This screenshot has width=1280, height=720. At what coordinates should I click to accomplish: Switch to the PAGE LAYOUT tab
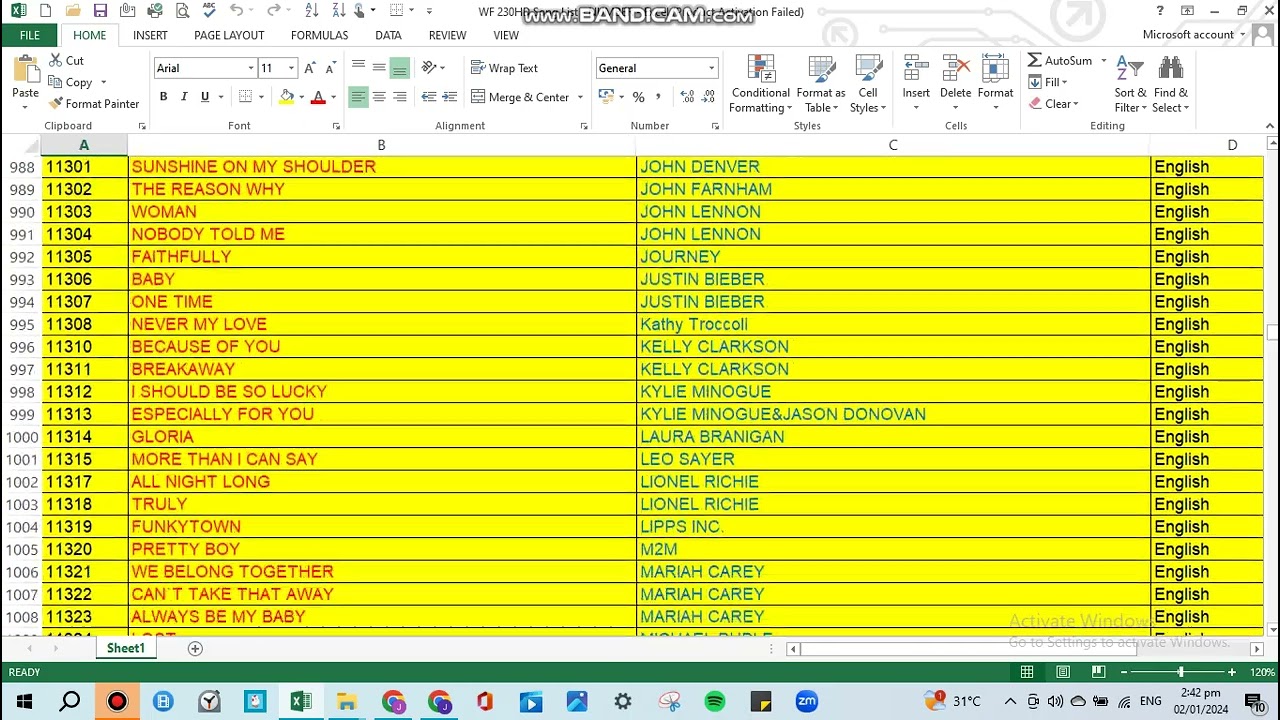[229, 35]
